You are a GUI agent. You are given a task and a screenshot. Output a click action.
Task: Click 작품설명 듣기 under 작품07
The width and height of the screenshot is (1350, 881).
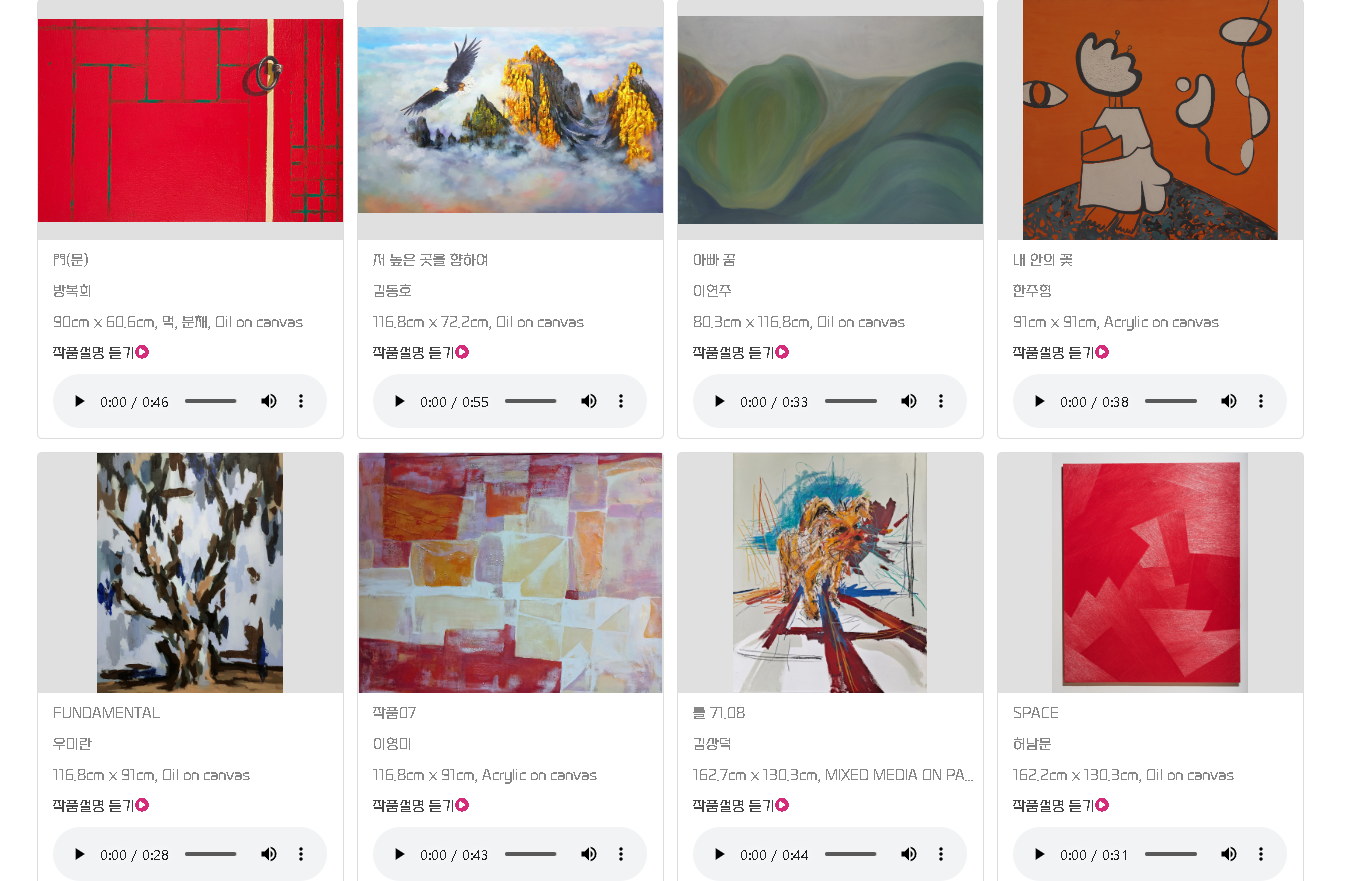tap(413, 805)
